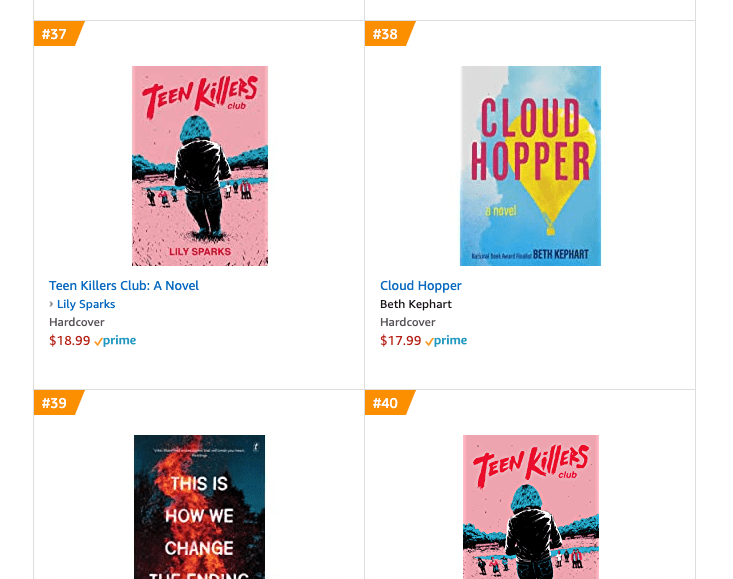
Task: Expand the chevron beside Lily Sparks
Action: tap(51, 304)
